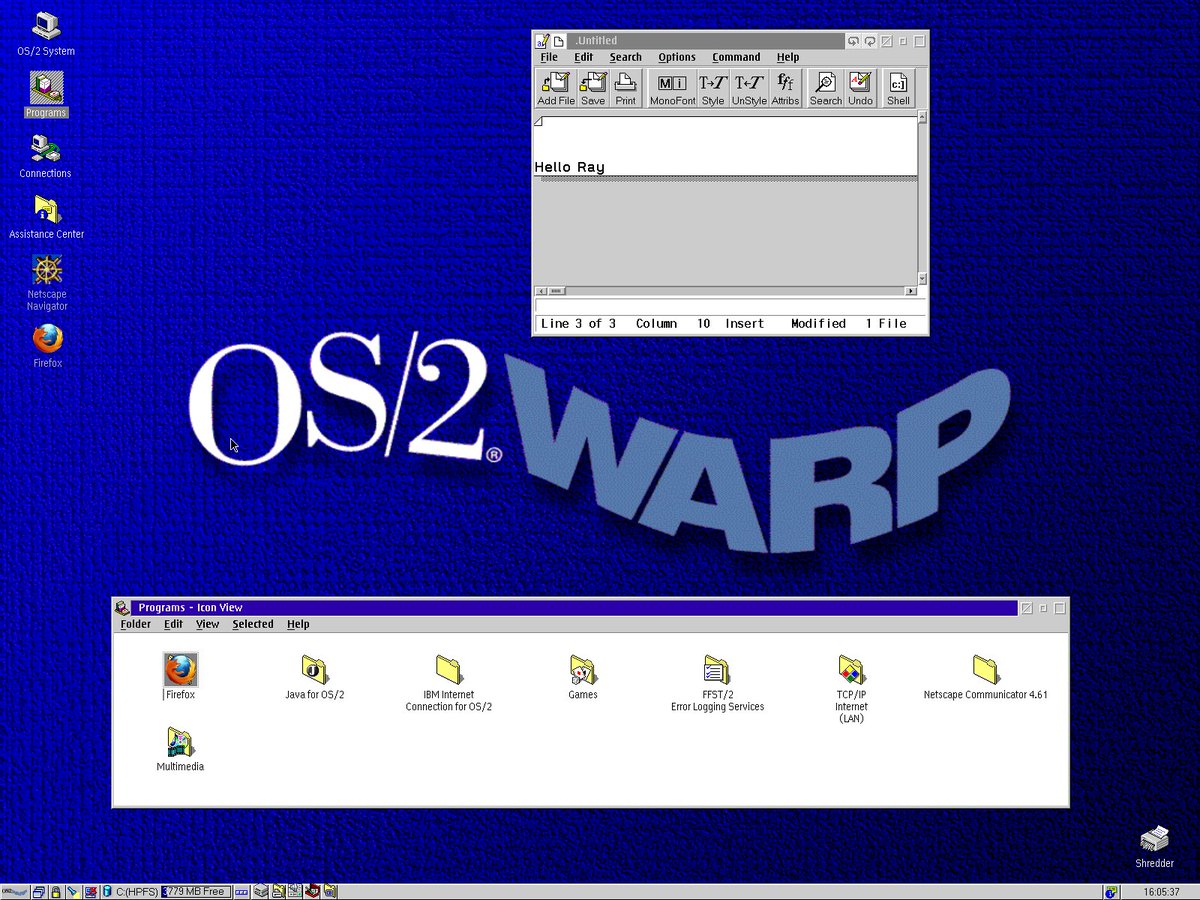
Task: Click the Add File toolbar button
Action: coord(556,88)
